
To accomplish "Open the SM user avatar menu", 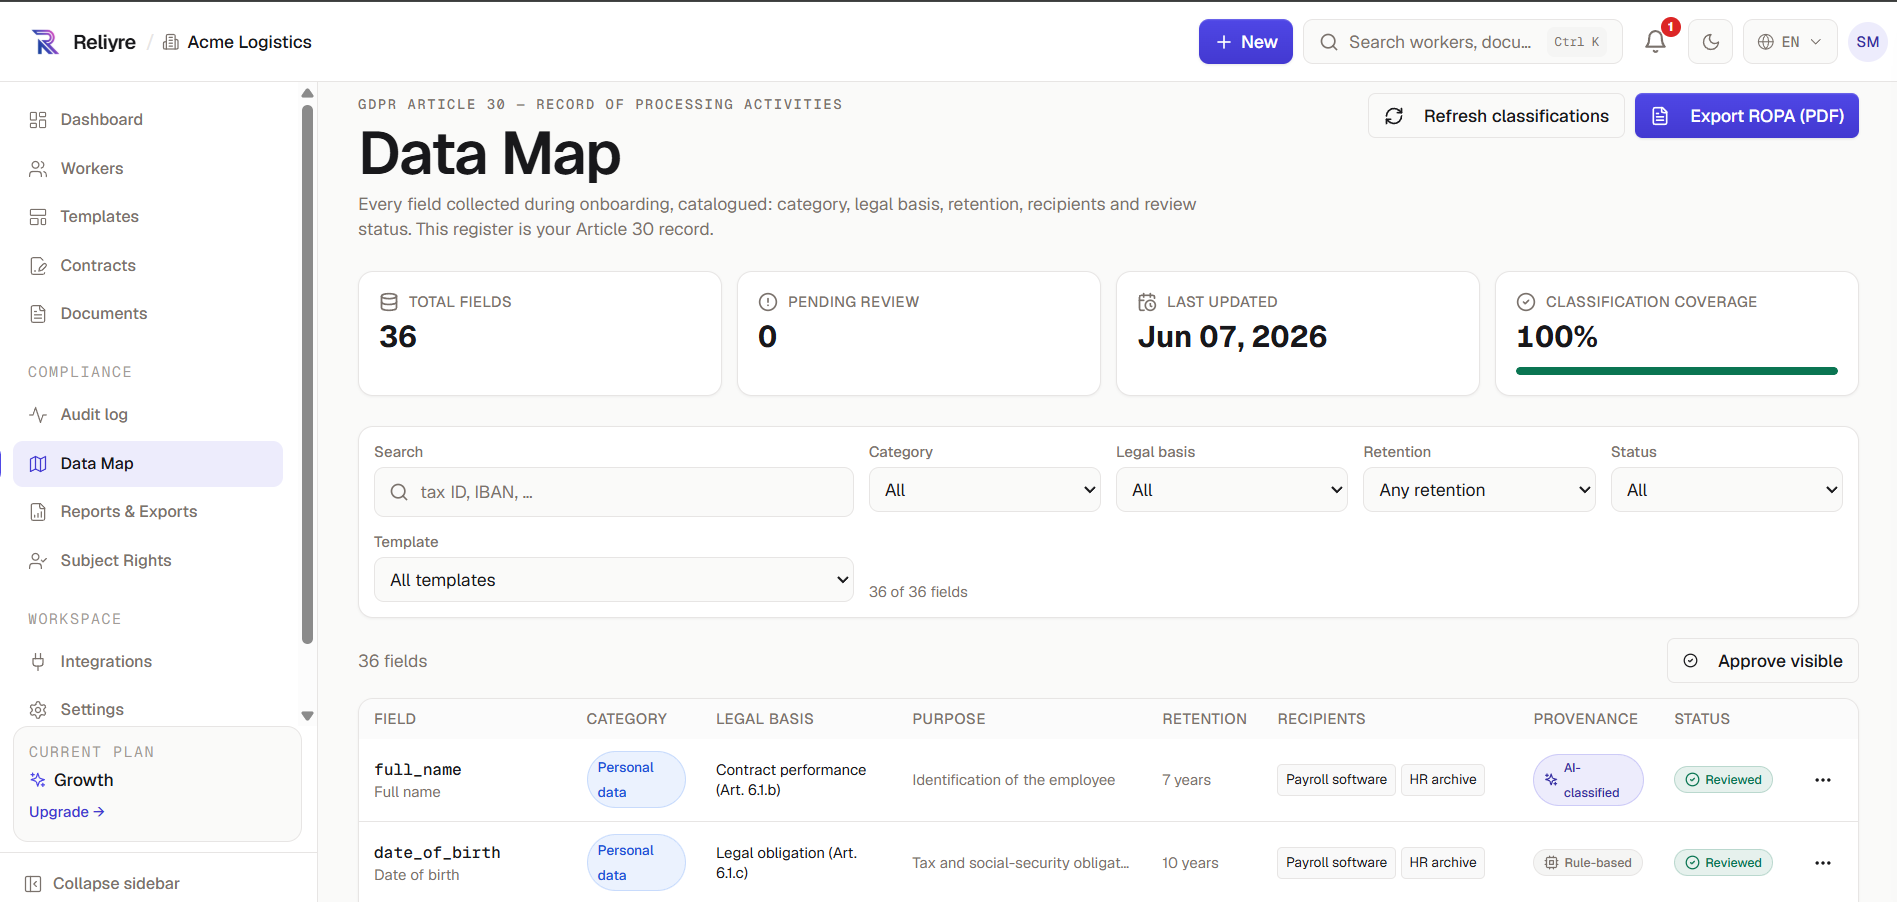I will tap(1867, 42).
